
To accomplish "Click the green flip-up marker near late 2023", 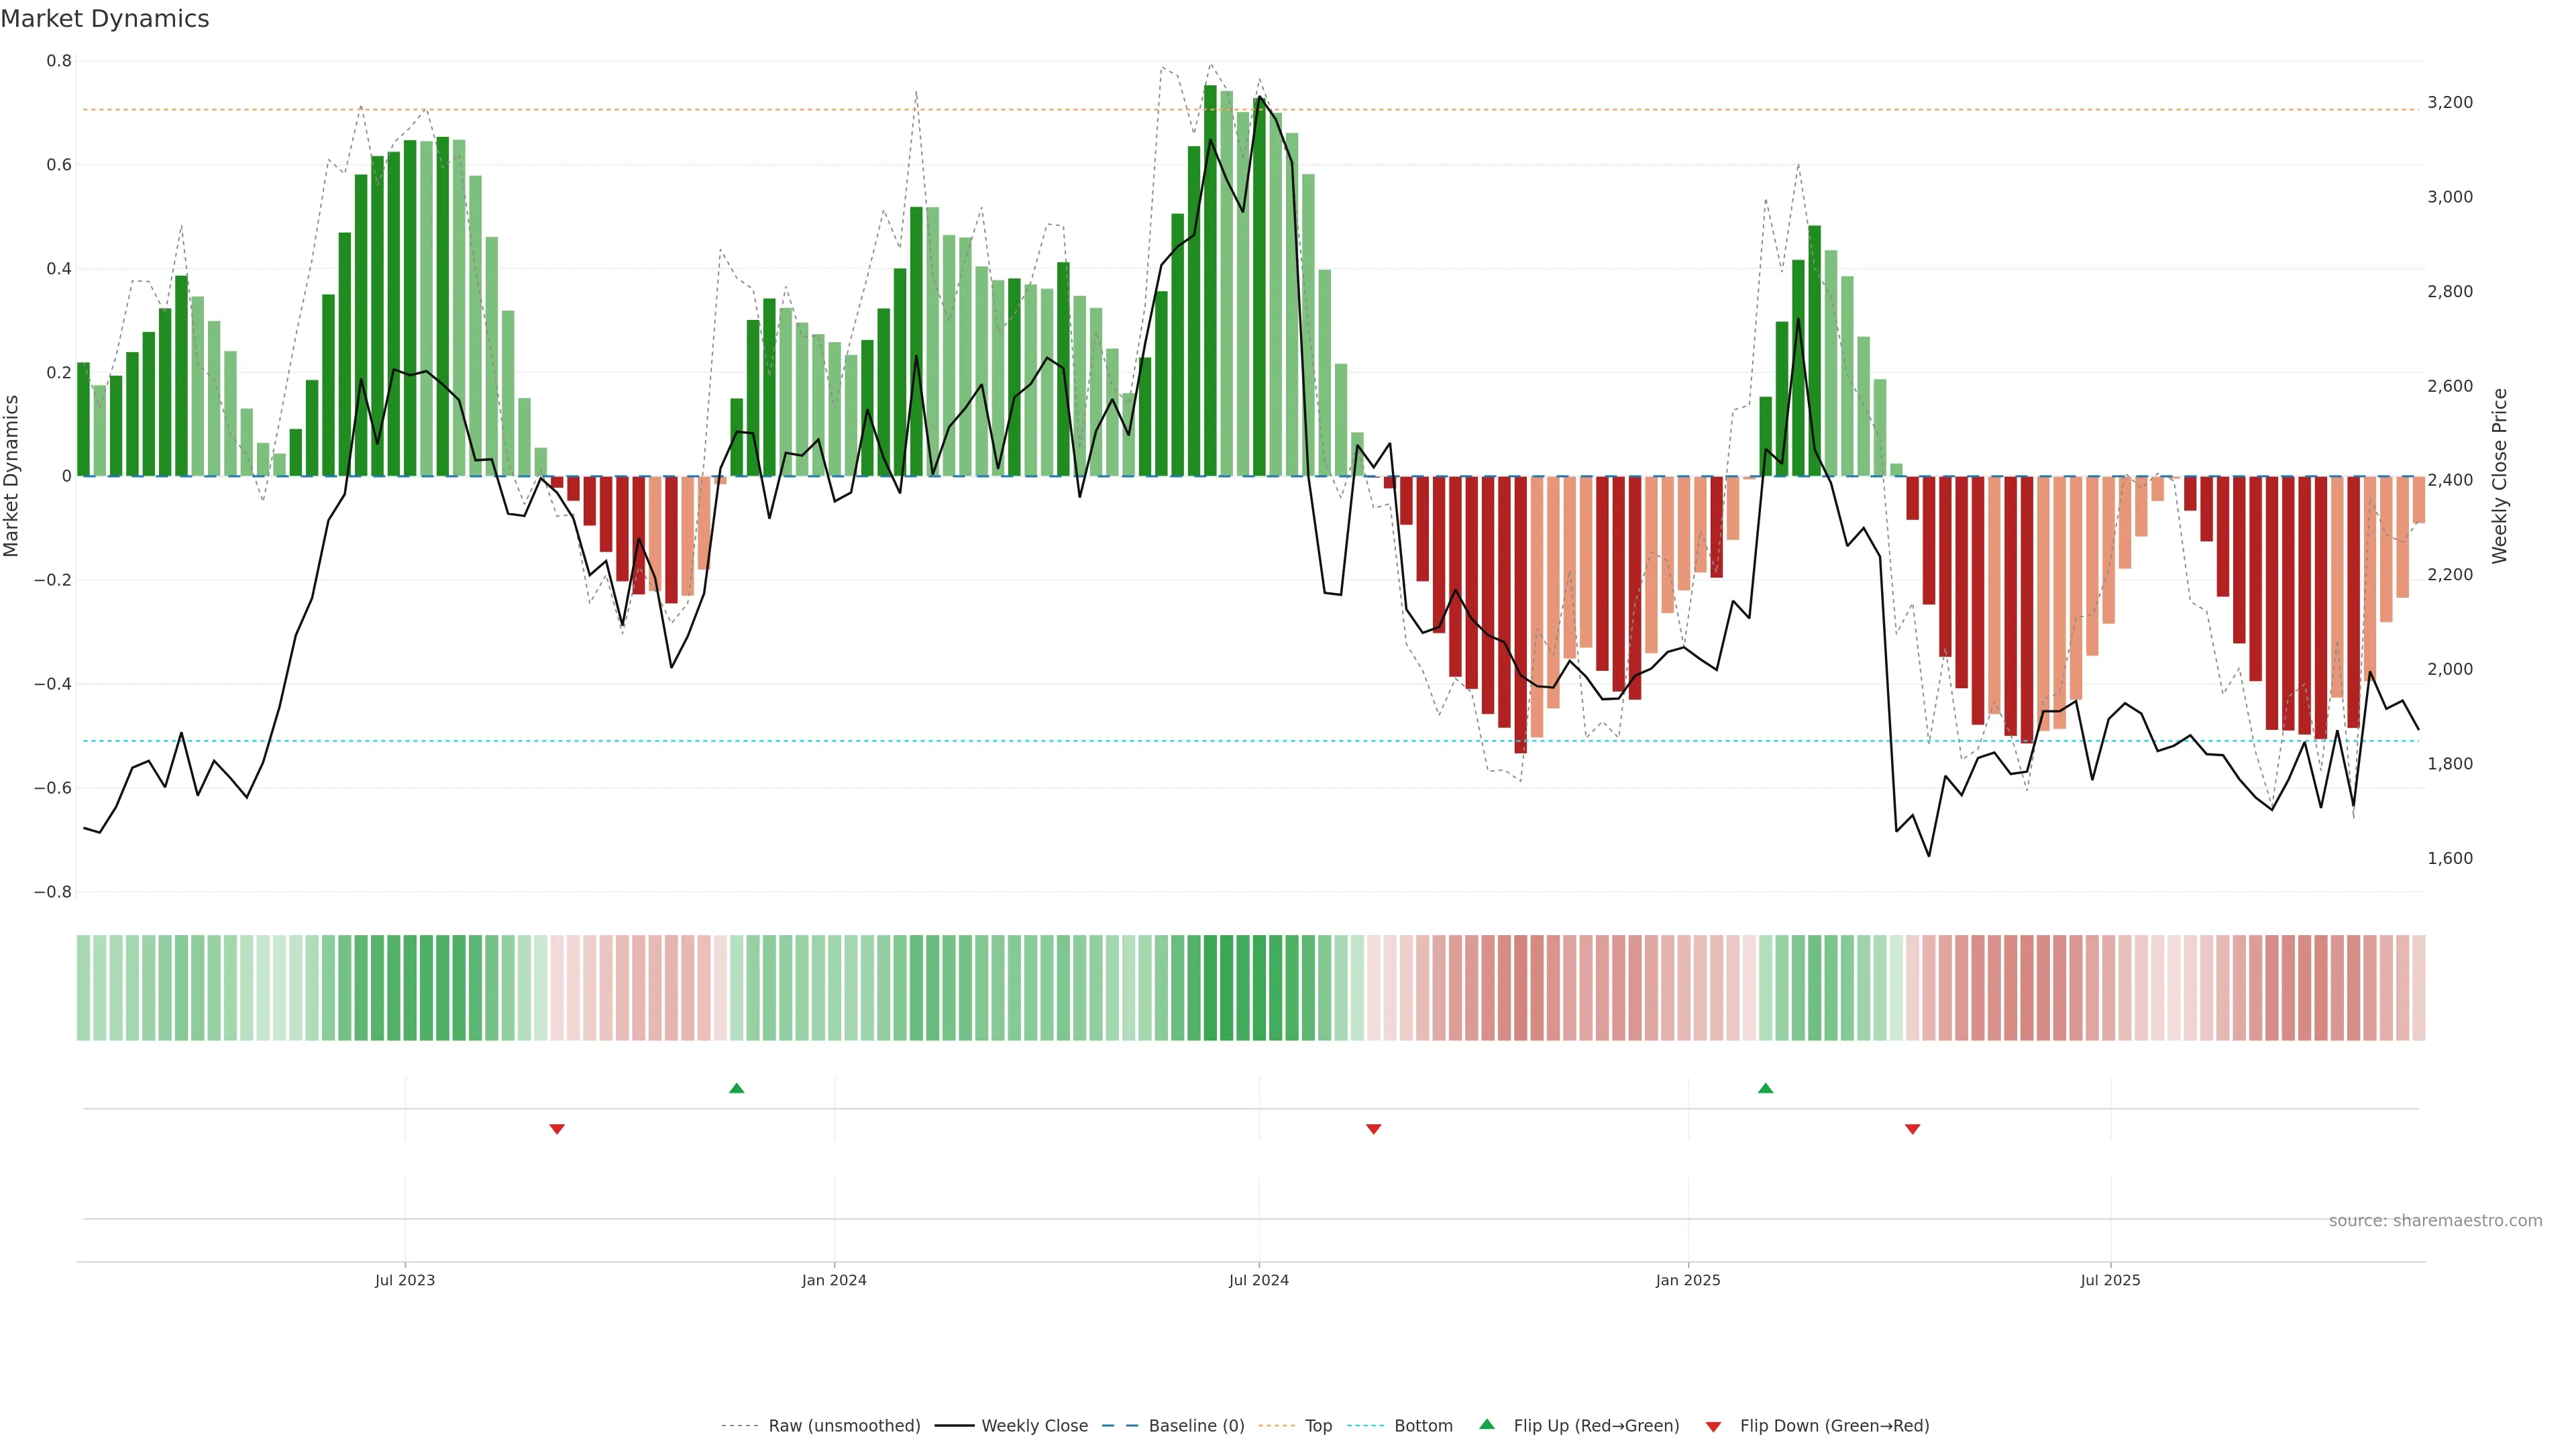I will click(x=737, y=1088).
